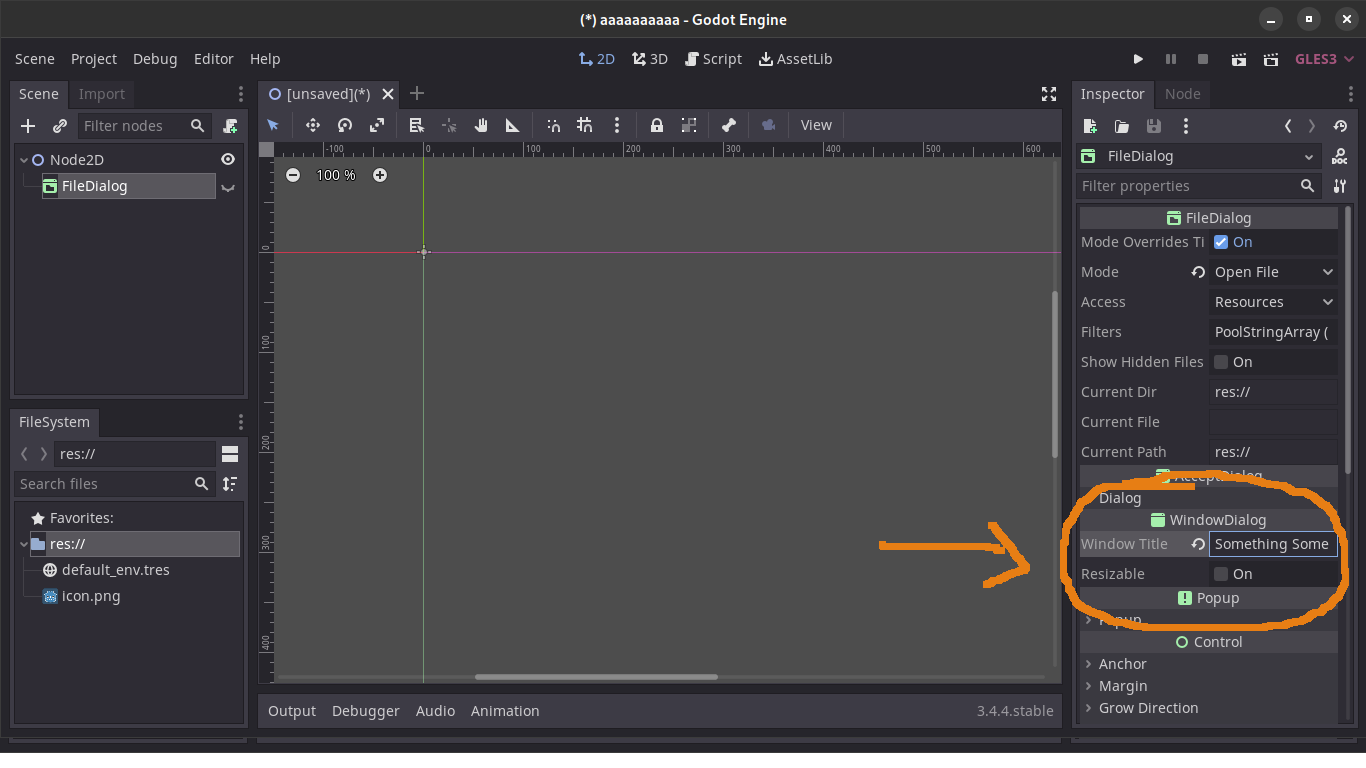Open Inspector history list icon
Screen dimensions: 1366x768
[1339, 126]
